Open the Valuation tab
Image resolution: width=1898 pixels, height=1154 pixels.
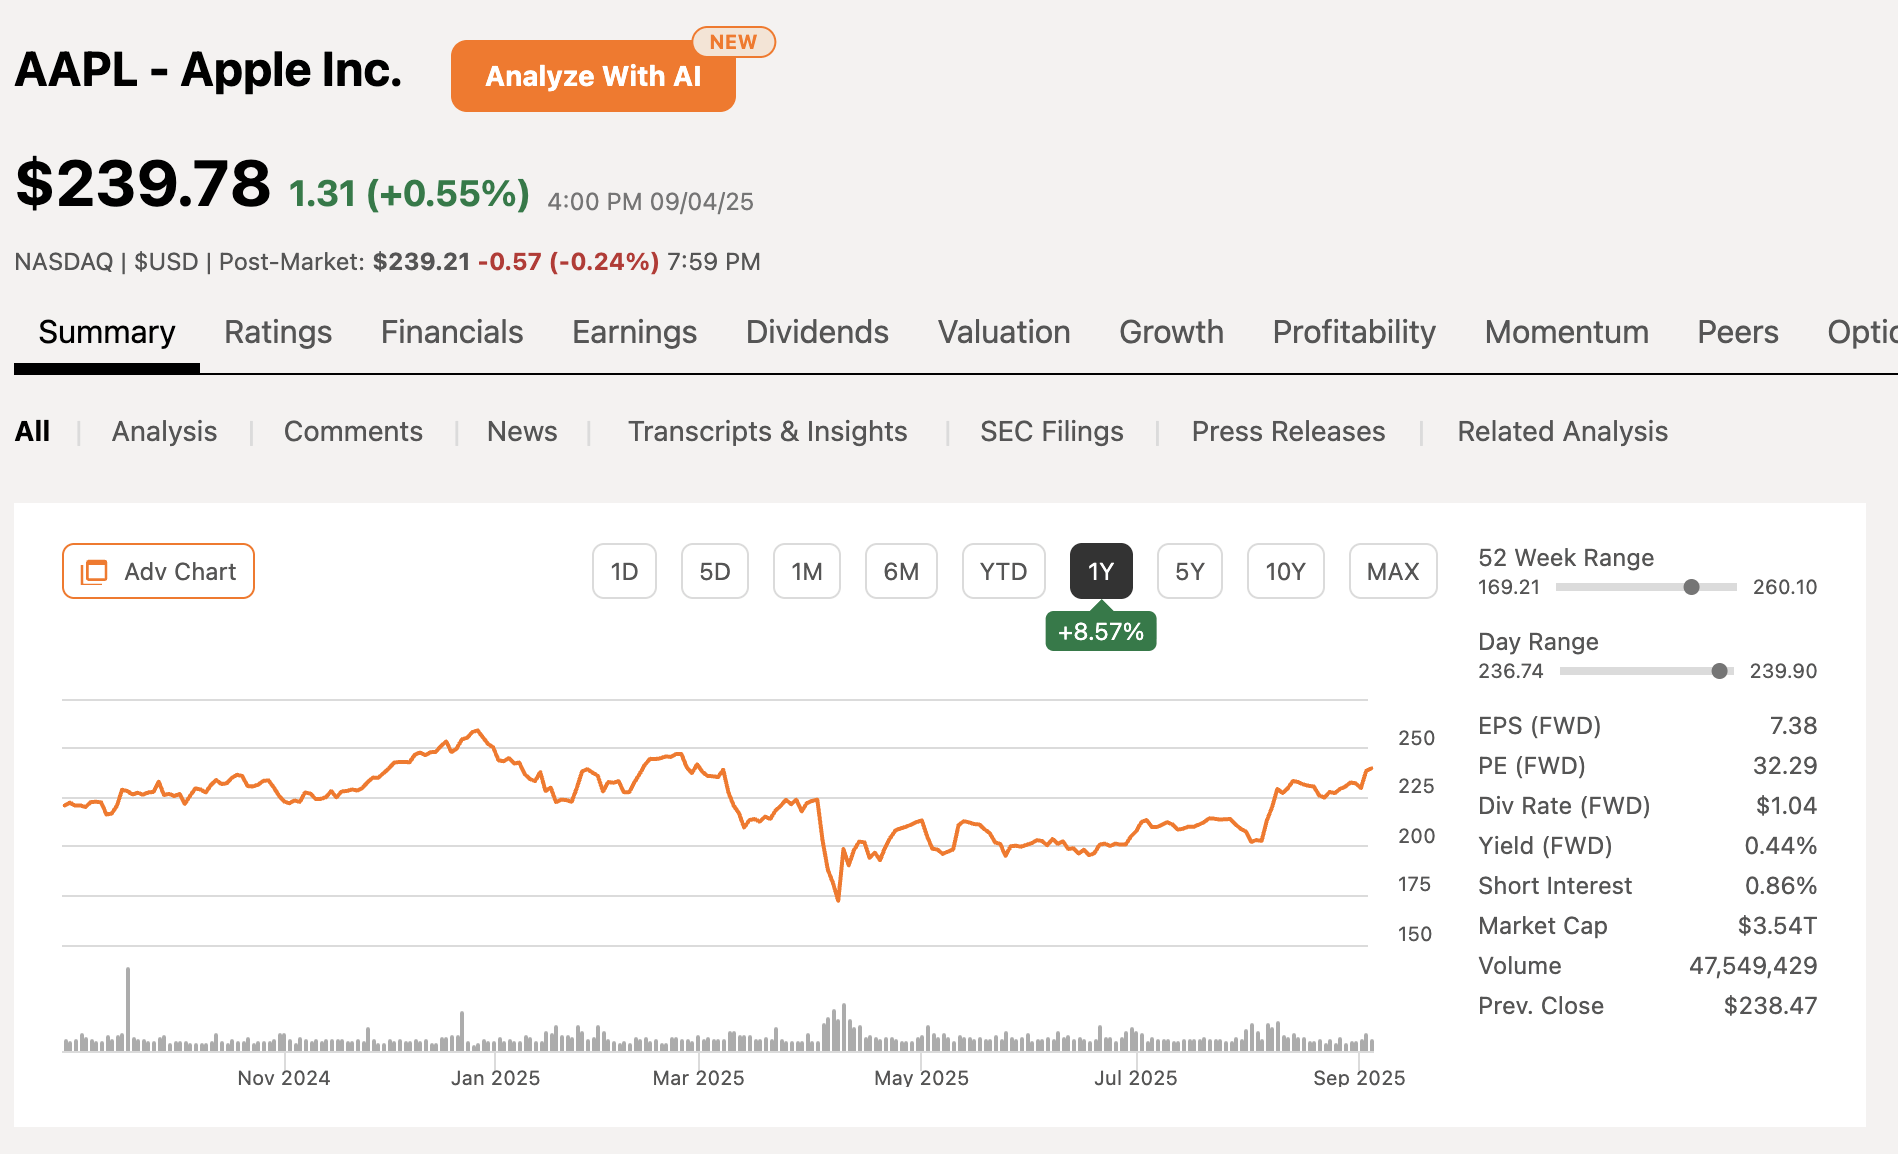click(x=1004, y=332)
